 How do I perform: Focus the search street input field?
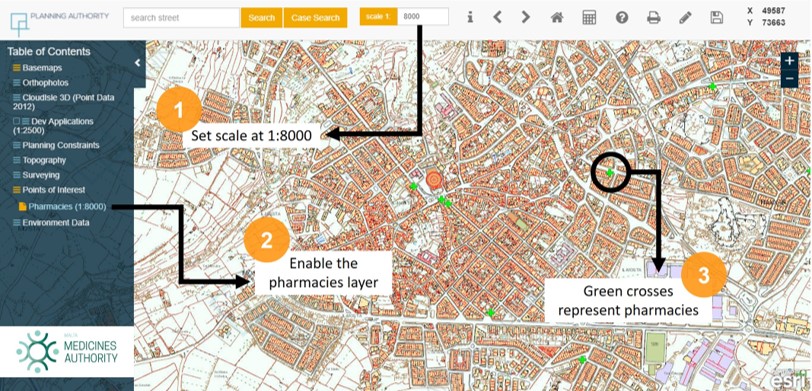coord(181,18)
